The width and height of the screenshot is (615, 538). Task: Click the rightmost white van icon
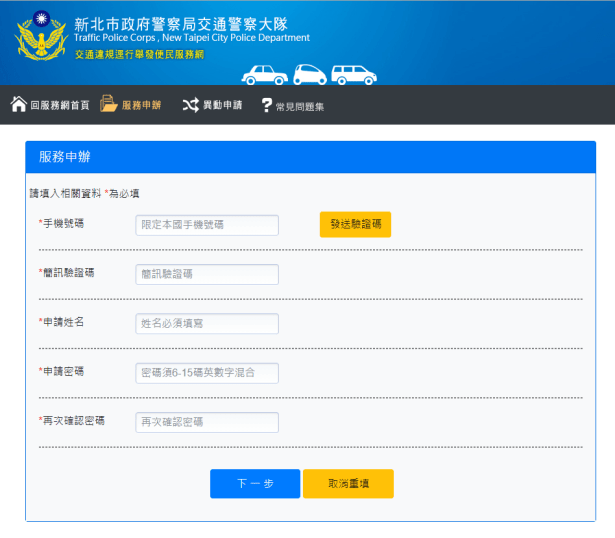tap(354, 75)
